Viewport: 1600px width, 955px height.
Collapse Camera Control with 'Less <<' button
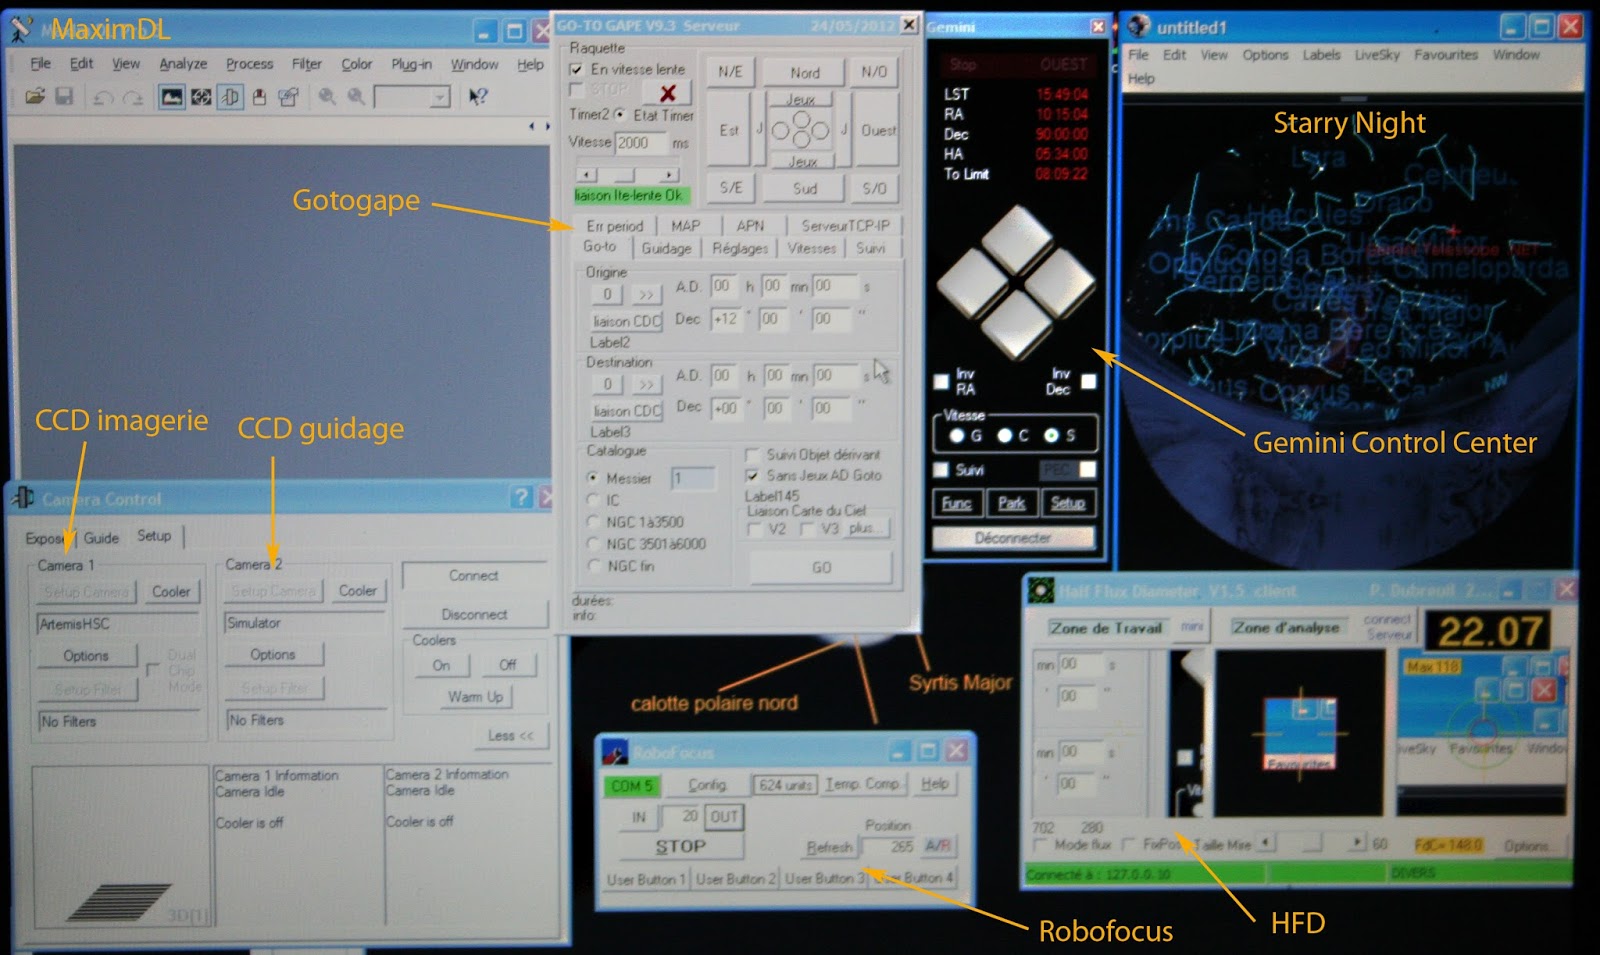(x=510, y=736)
